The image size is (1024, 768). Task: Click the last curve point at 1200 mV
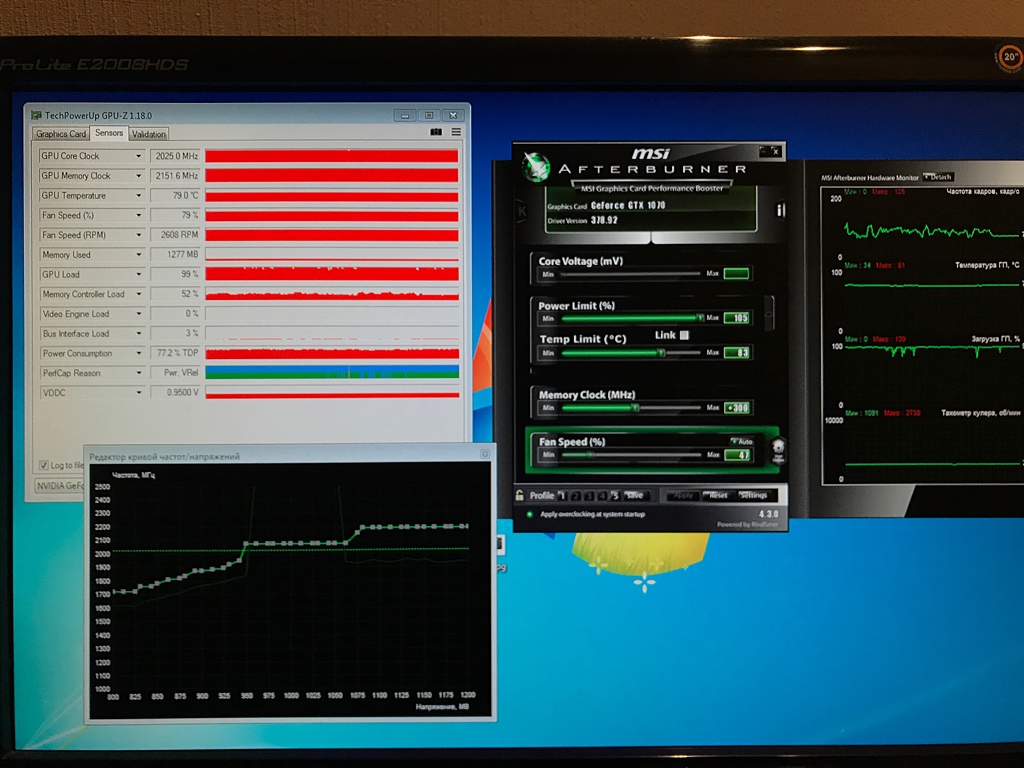465,526
